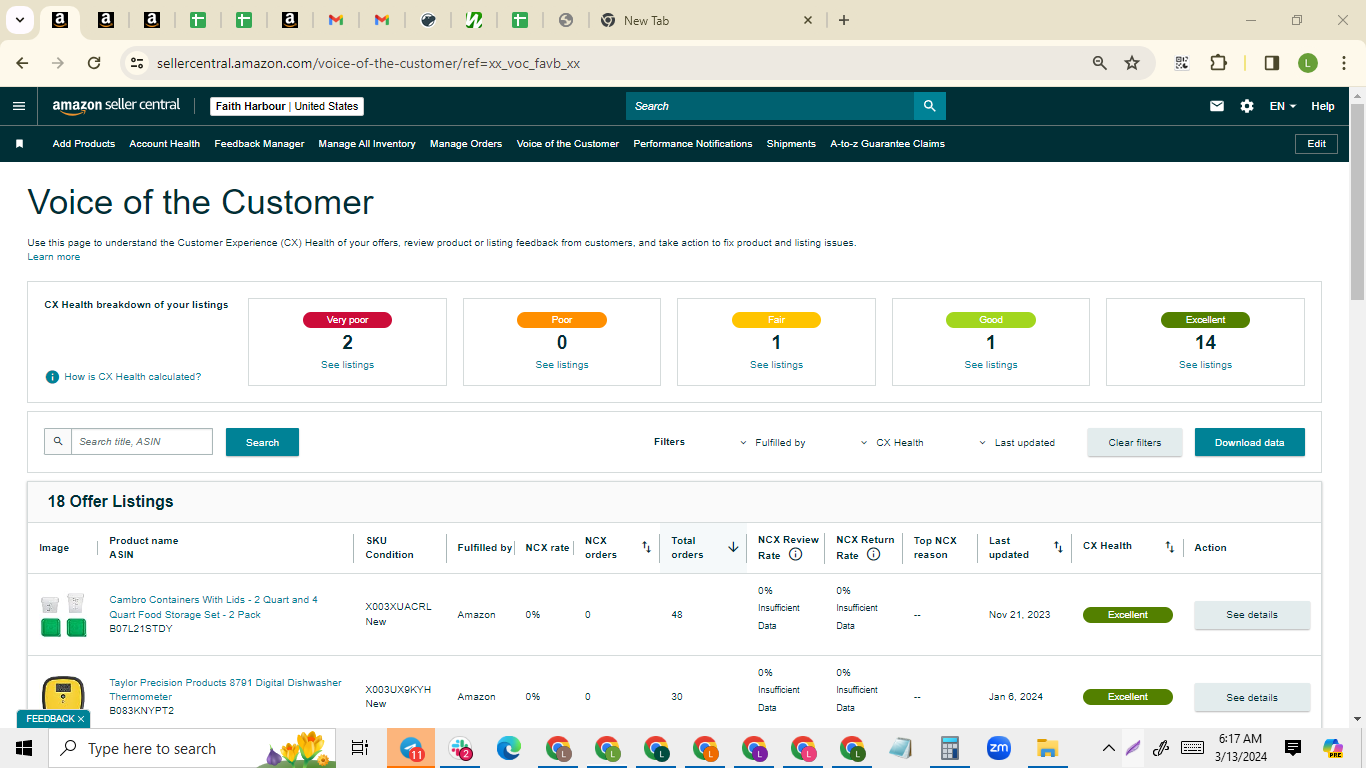Image resolution: width=1366 pixels, height=768 pixels.
Task: Open Zoom from the taskbar
Action: (x=998, y=748)
